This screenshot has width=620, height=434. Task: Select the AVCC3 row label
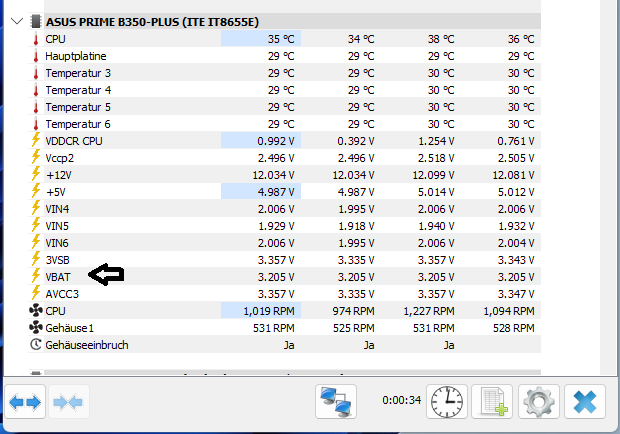(62, 294)
